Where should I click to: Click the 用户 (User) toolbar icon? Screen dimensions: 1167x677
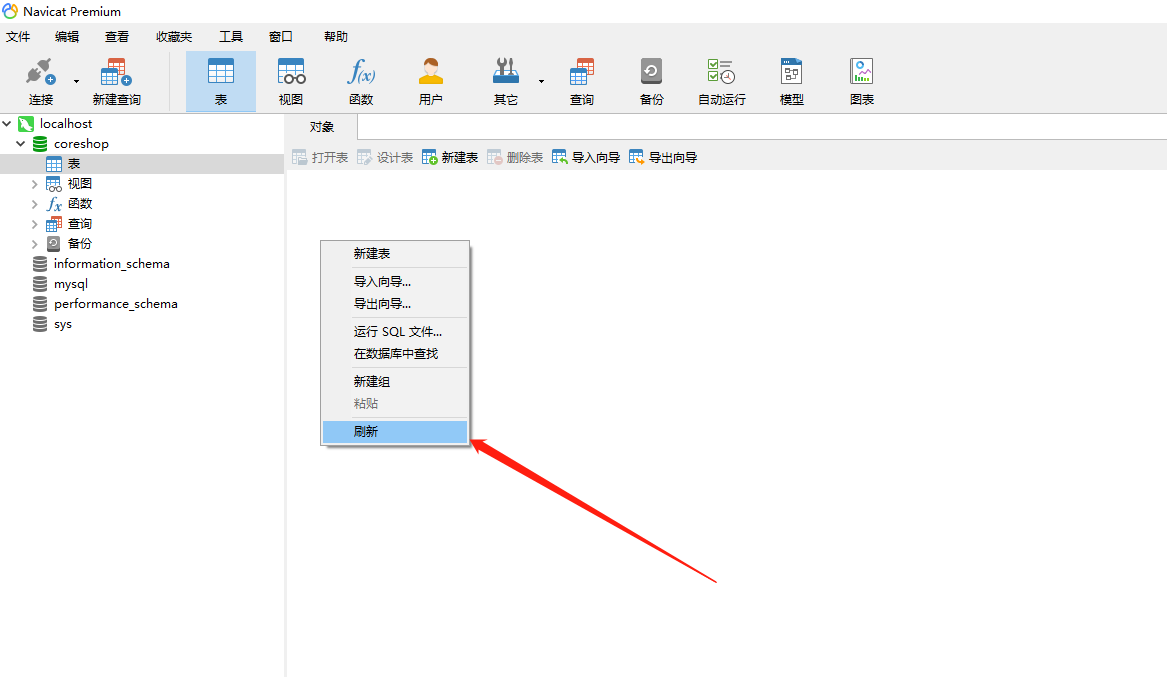click(x=431, y=74)
